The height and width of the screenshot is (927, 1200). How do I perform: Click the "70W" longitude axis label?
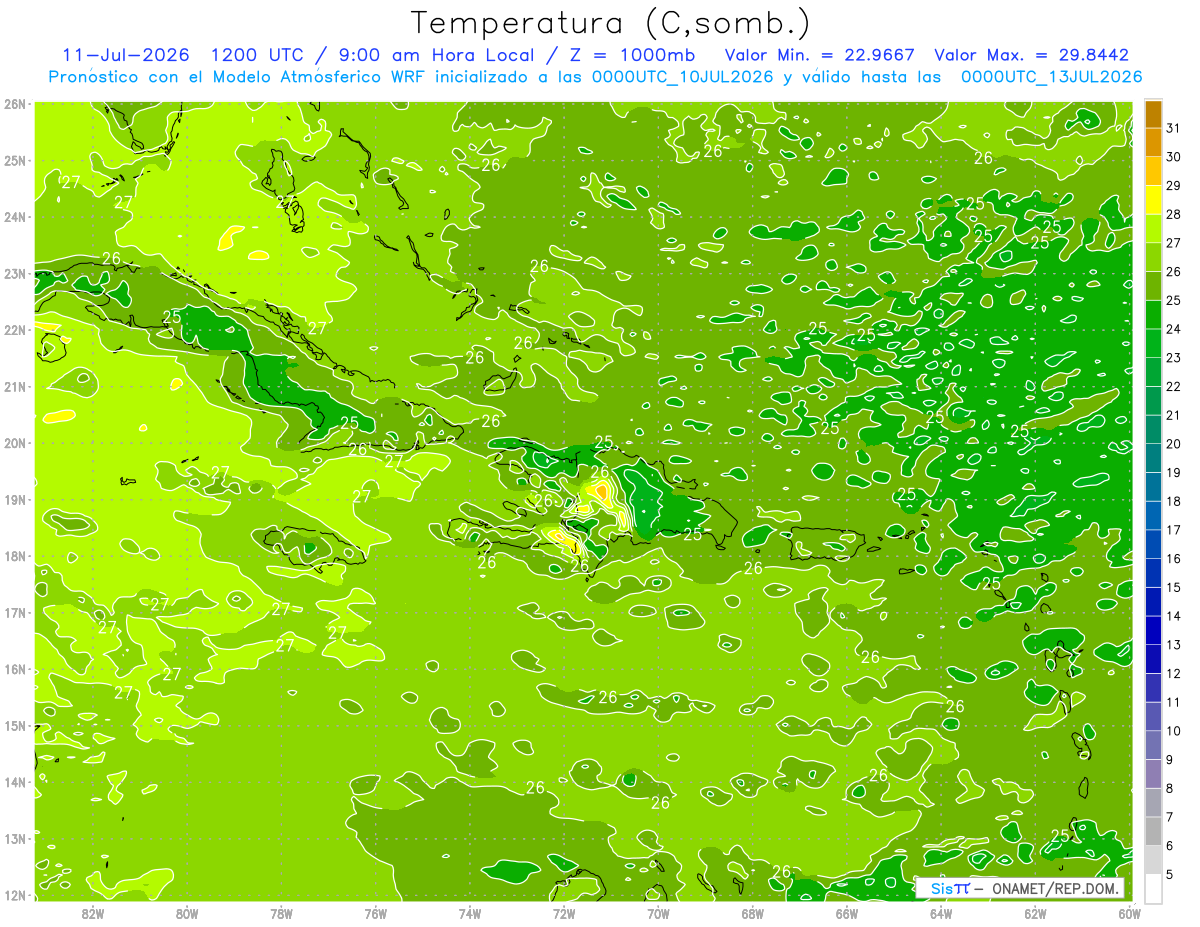pos(658,913)
